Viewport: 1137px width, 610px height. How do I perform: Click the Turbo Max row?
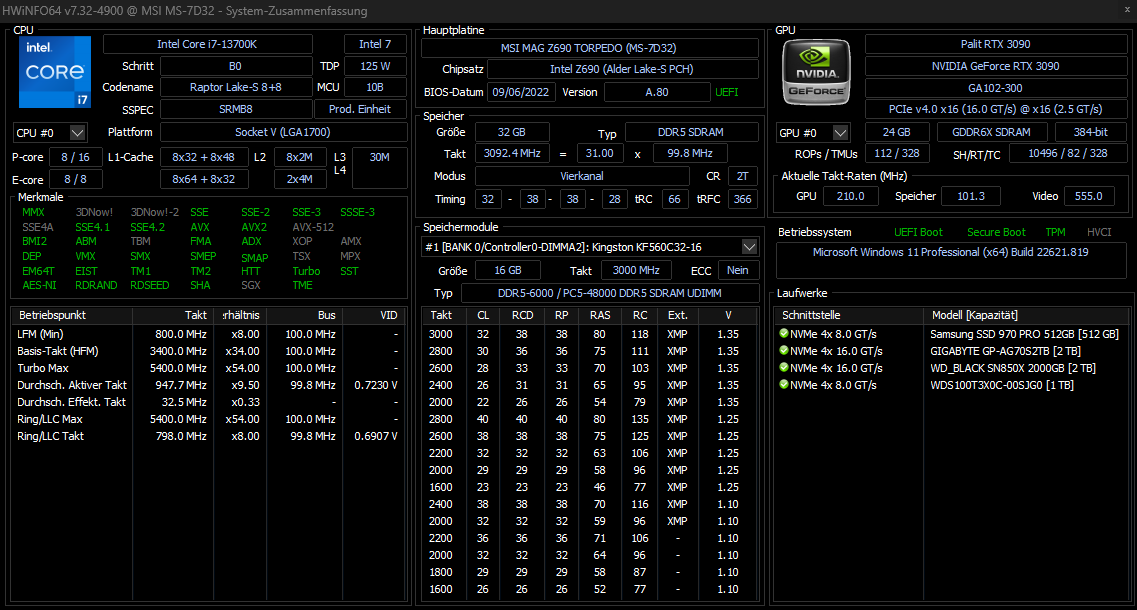point(209,368)
